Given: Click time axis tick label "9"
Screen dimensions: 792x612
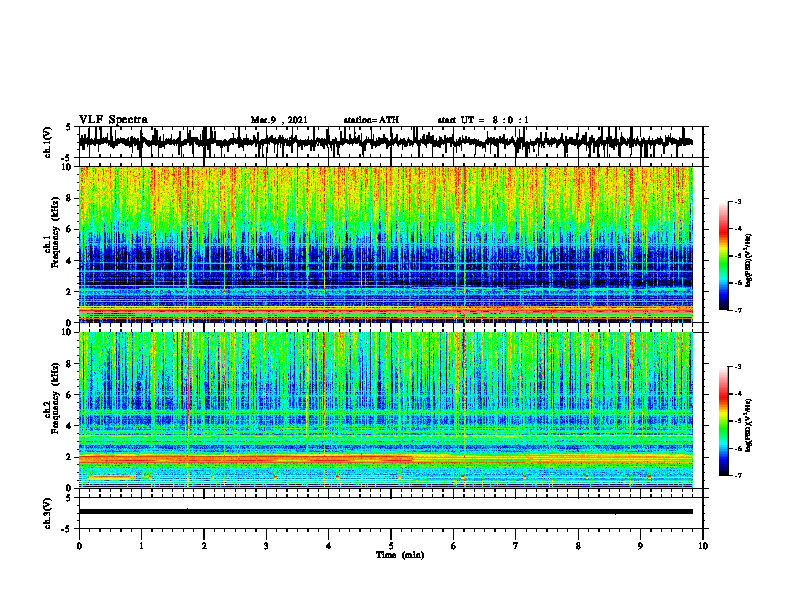Looking at the screenshot, I should click(x=640, y=546).
